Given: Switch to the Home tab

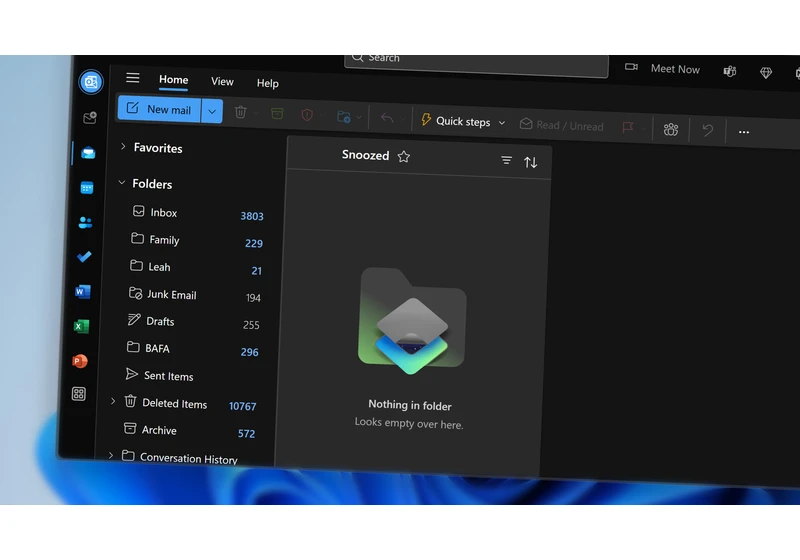Looking at the screenshot, I should tap(173, 80).
